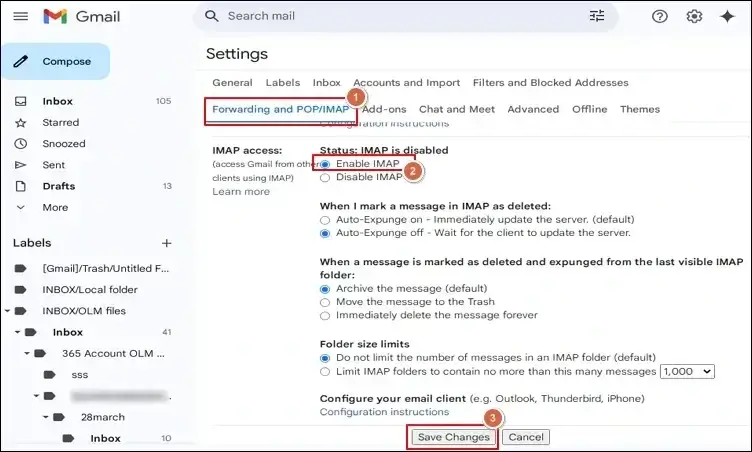Image resolution: width=752 pixels, height=452 pixels.
Task: Open the Chat and Meet tab
Action: 457,109
